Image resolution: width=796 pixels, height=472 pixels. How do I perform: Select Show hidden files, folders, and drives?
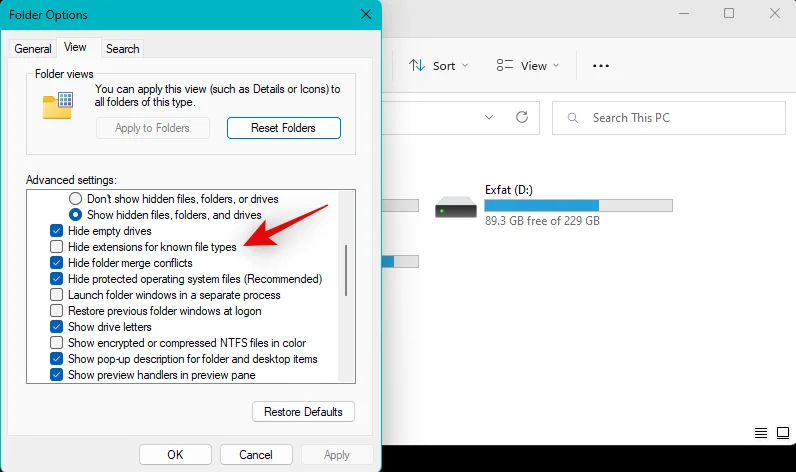pos(75,215)
